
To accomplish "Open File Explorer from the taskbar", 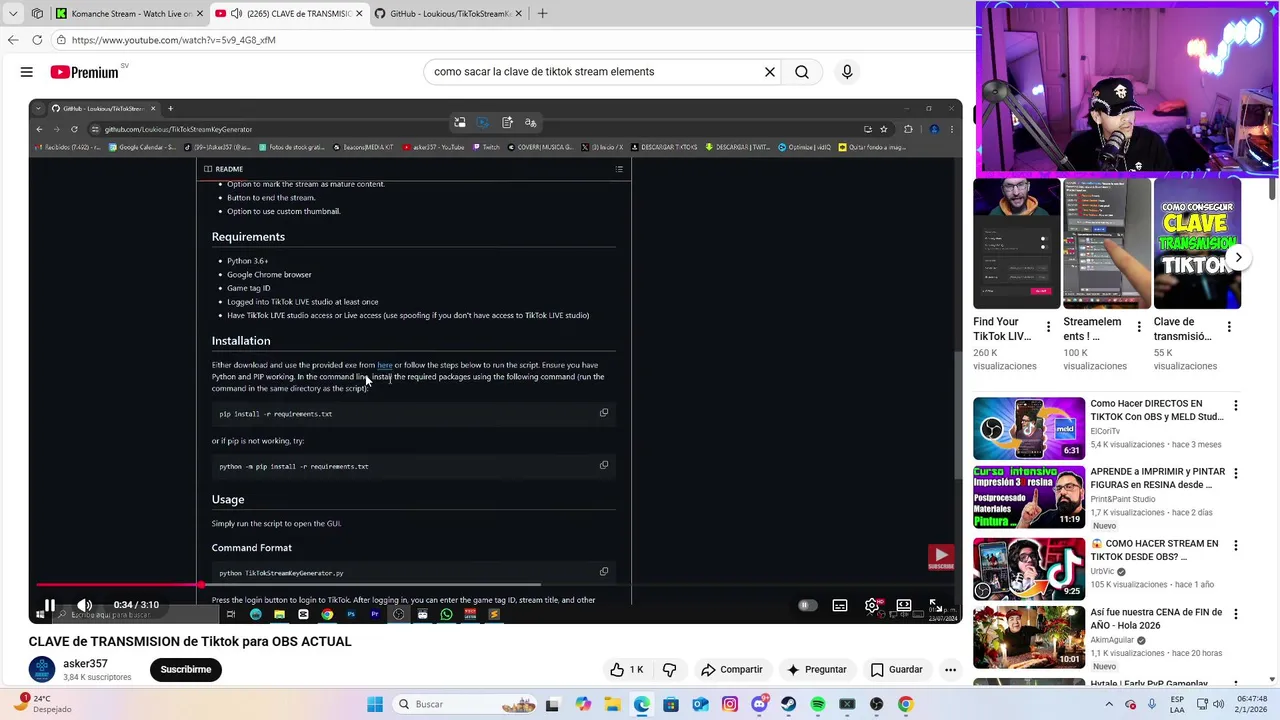I will click(612, 704).
